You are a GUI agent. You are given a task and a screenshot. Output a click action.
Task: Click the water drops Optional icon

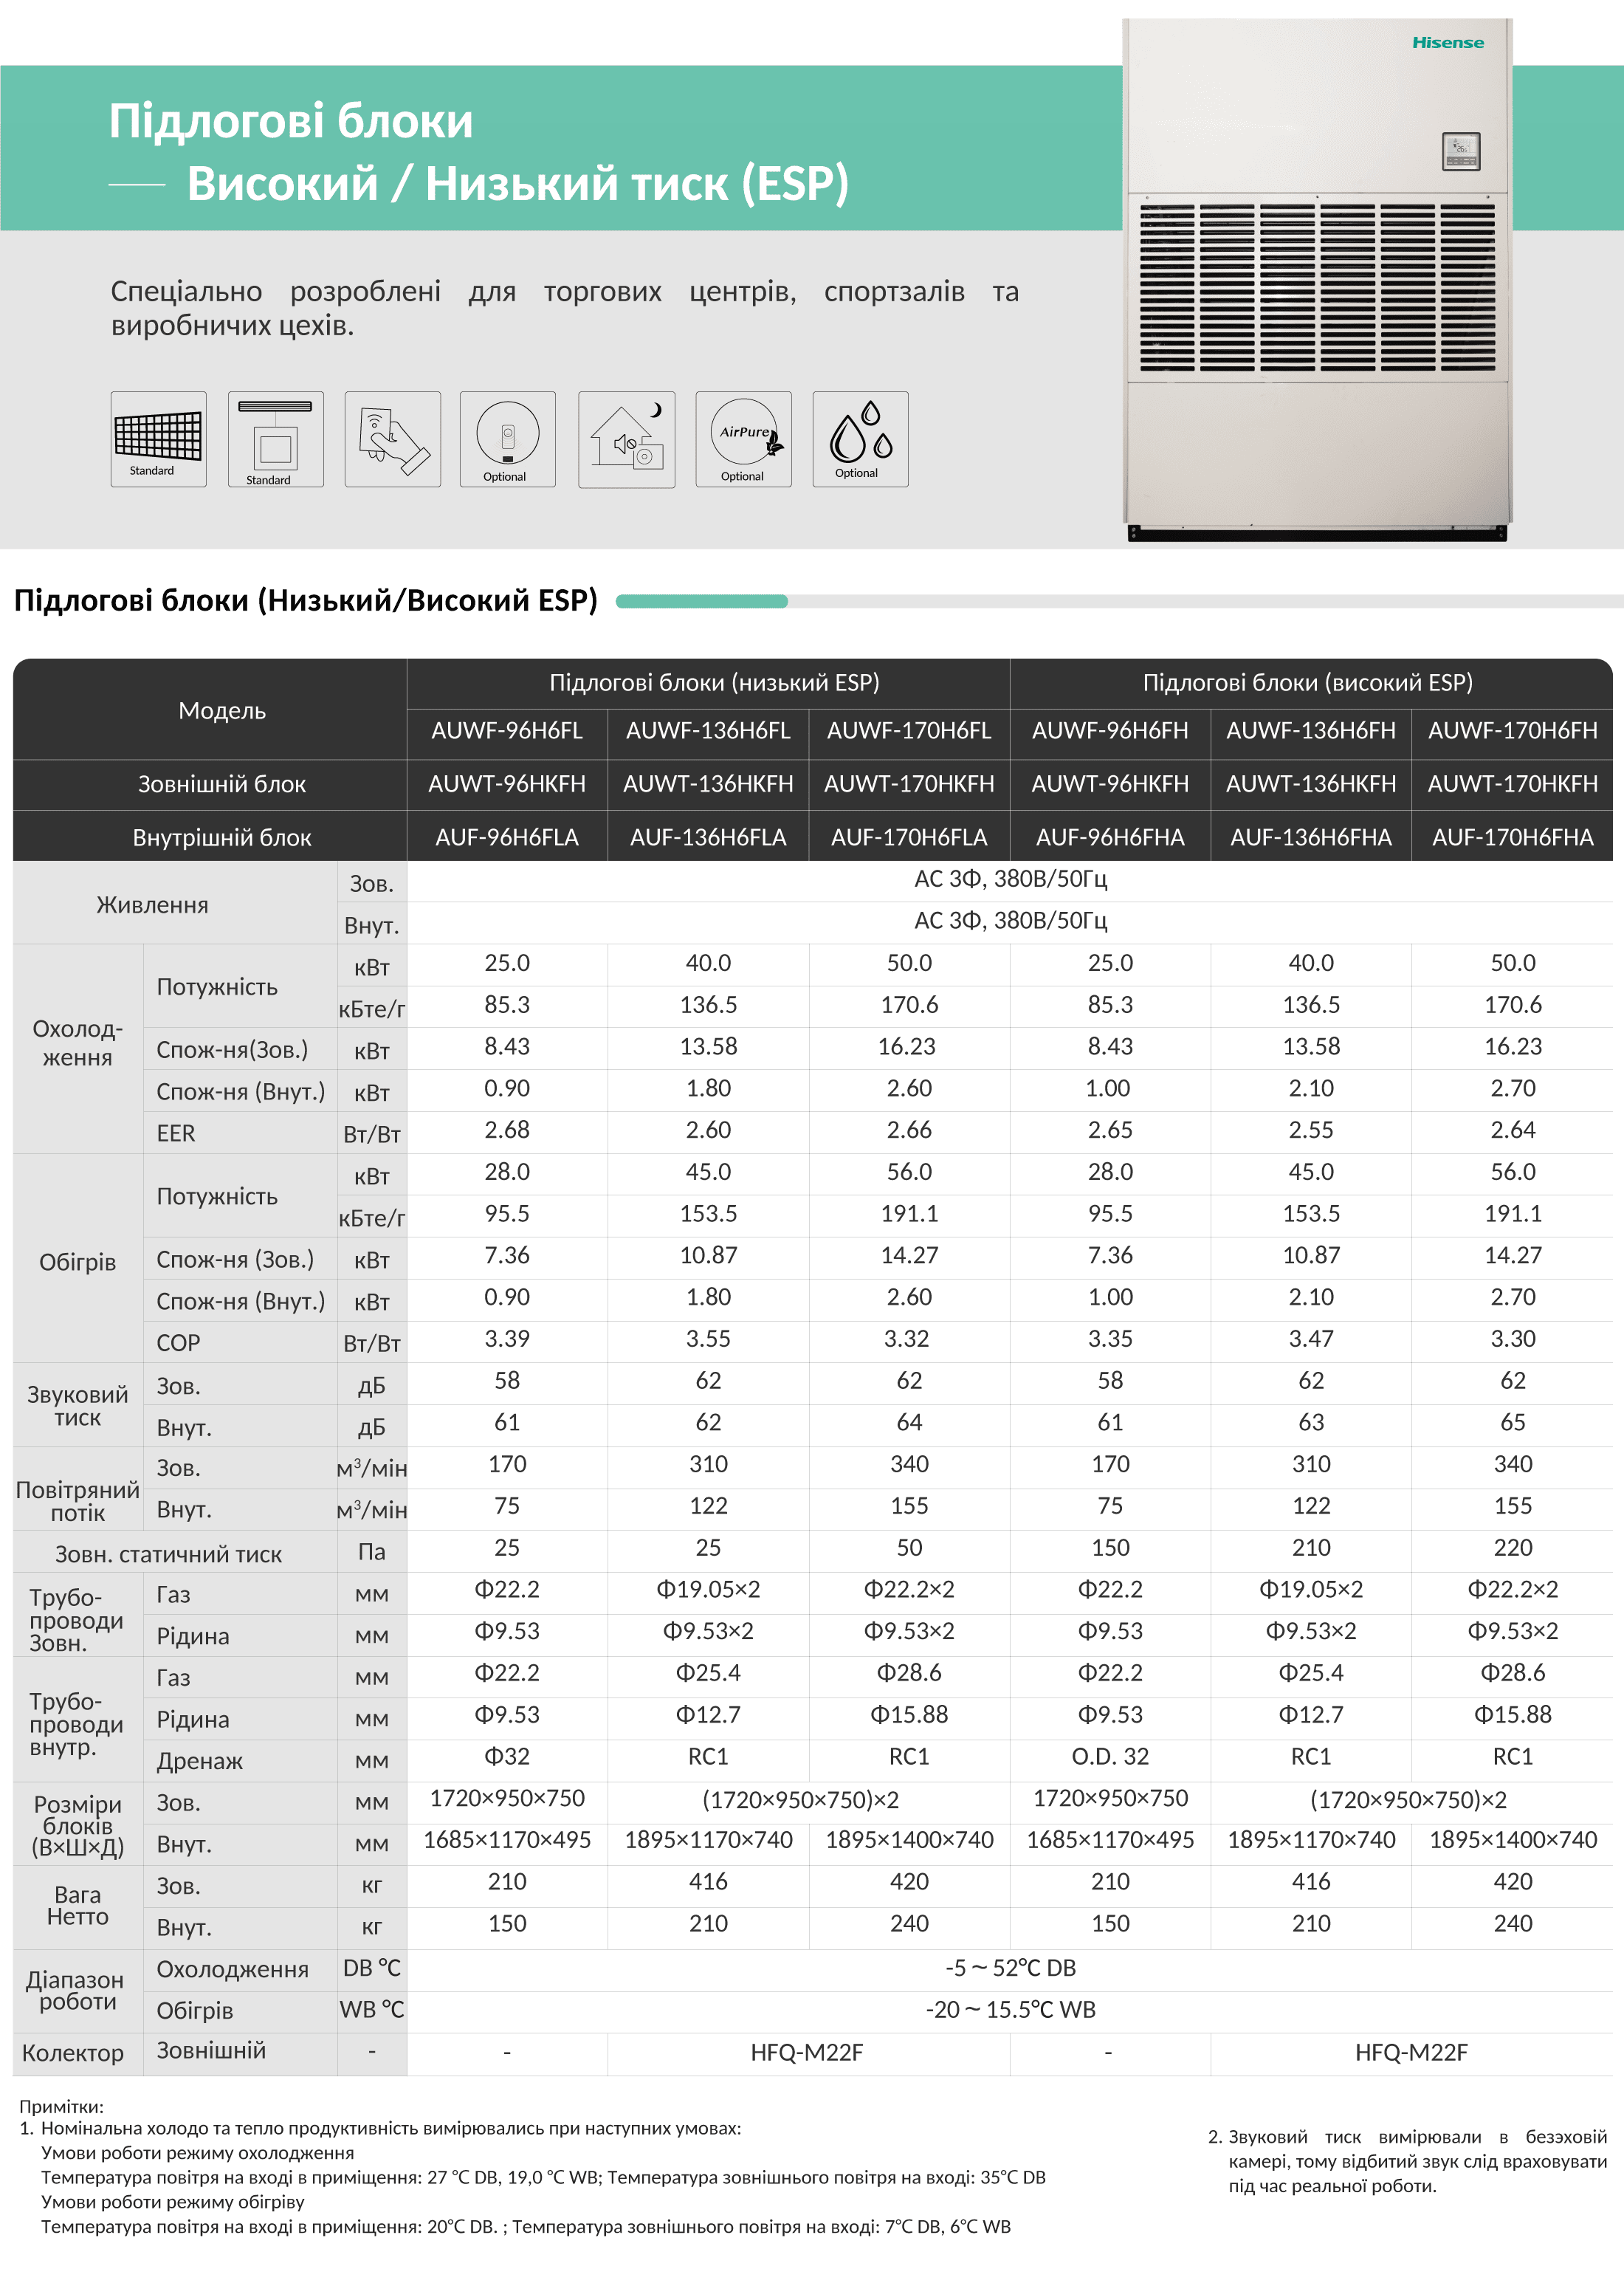(x=860, y=439)
